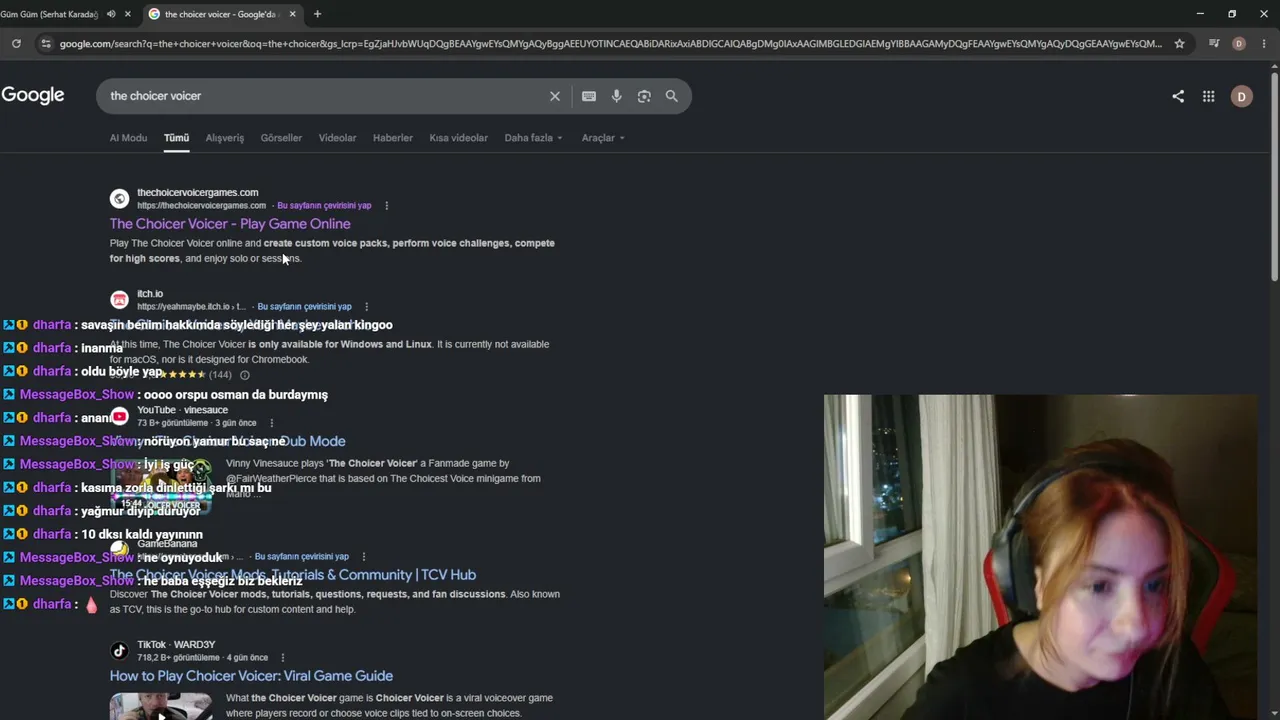Click '718,2 B+ görüntüleme' view count text
This screenshot has height=720, width=1280.
(x=178, y=658)
